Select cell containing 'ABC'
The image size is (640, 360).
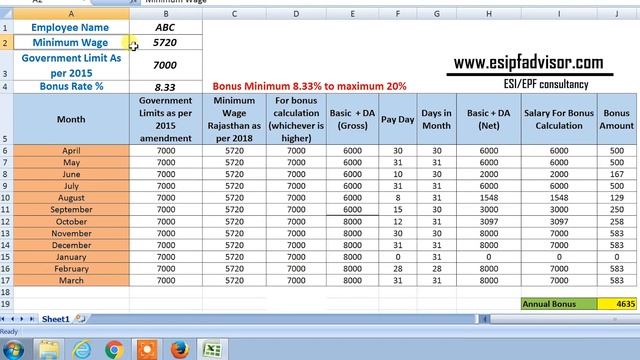166,27
